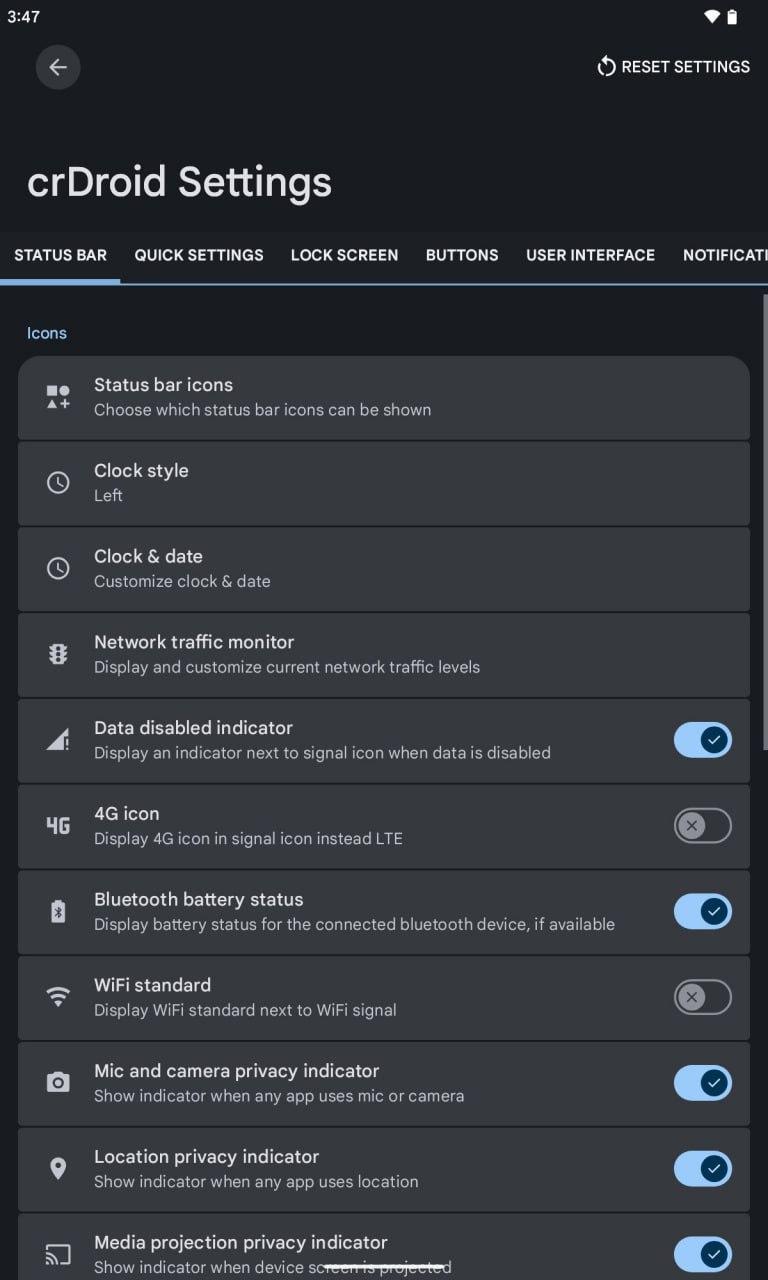
Task: Turn on WiFi standard toggle
Action: (x=702, y=997)
